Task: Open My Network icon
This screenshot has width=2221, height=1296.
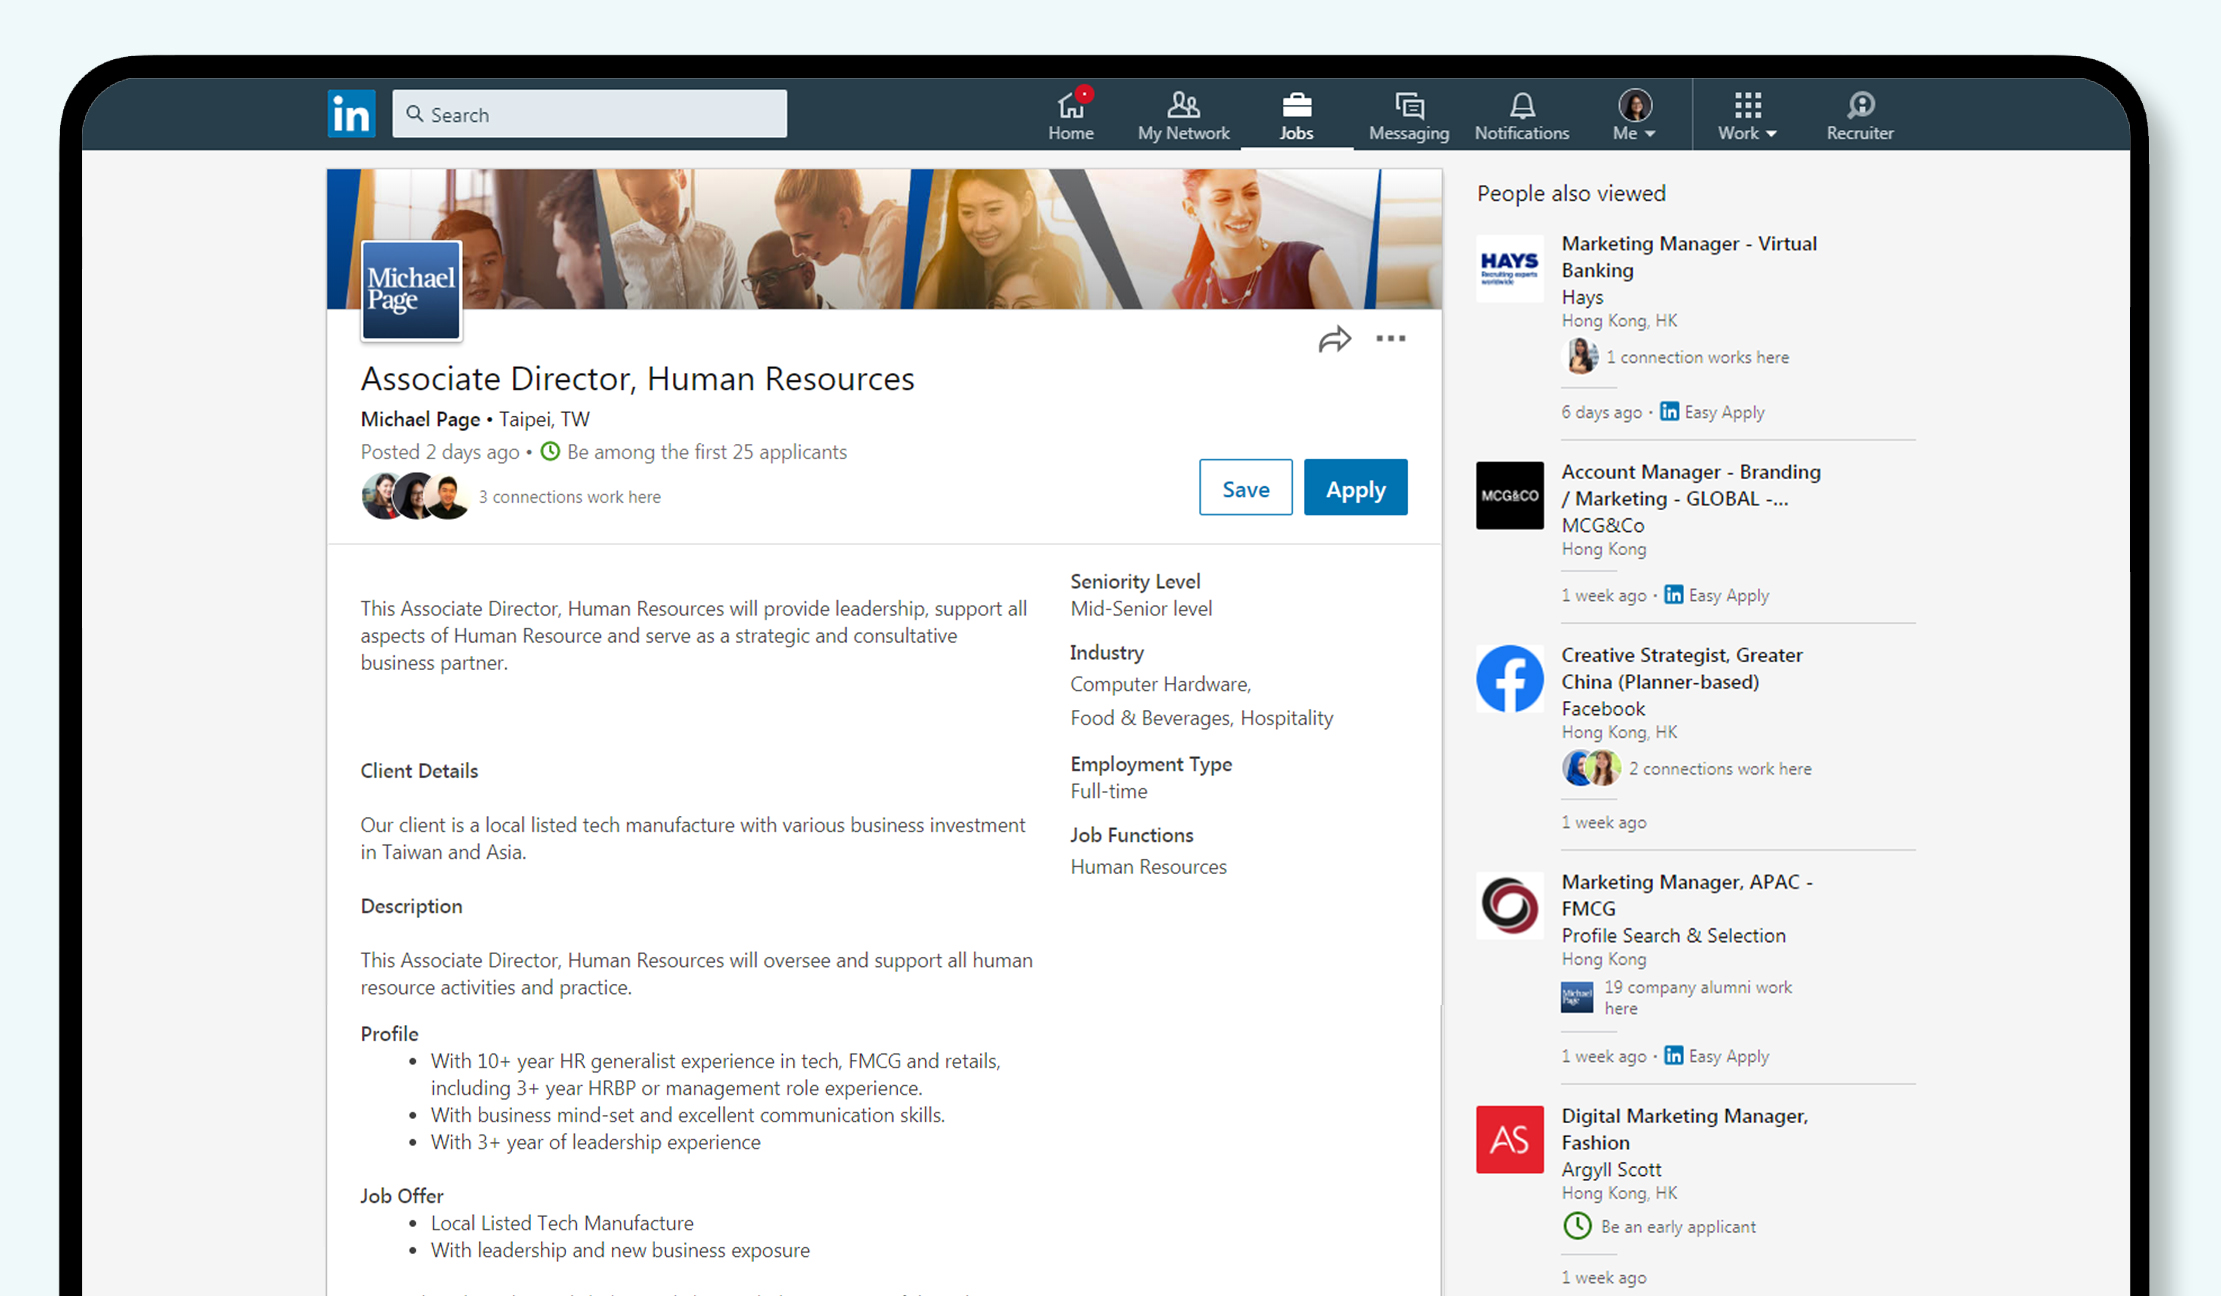Action: pos(1183,104)
